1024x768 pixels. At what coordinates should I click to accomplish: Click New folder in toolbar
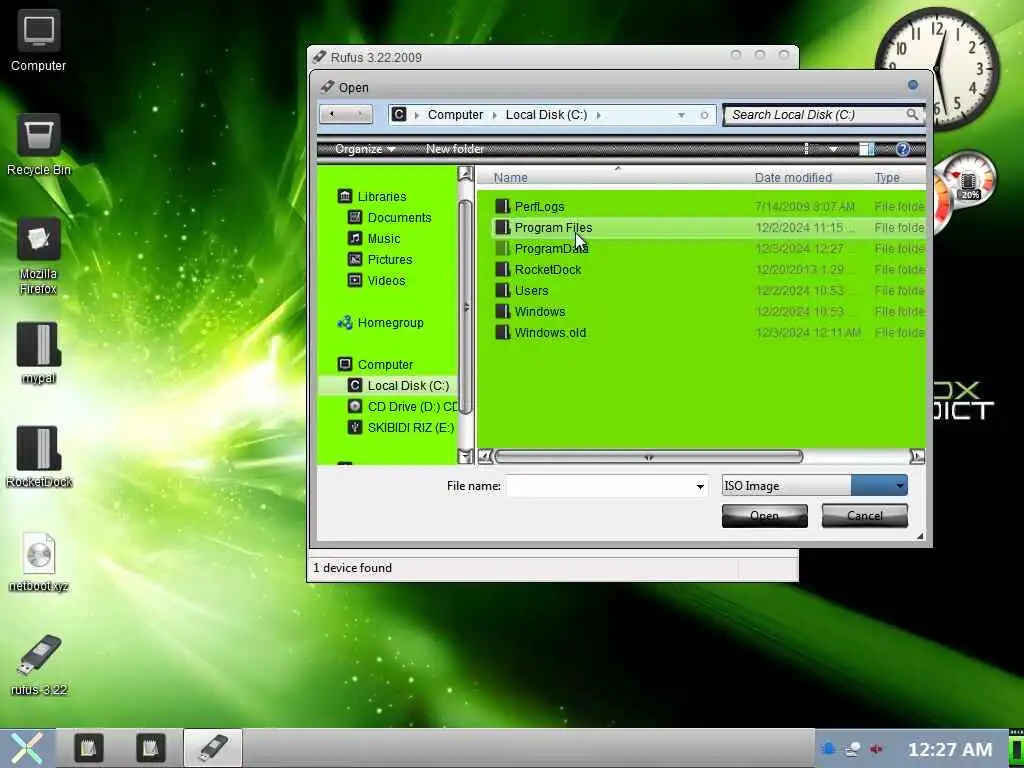point(455,149)
